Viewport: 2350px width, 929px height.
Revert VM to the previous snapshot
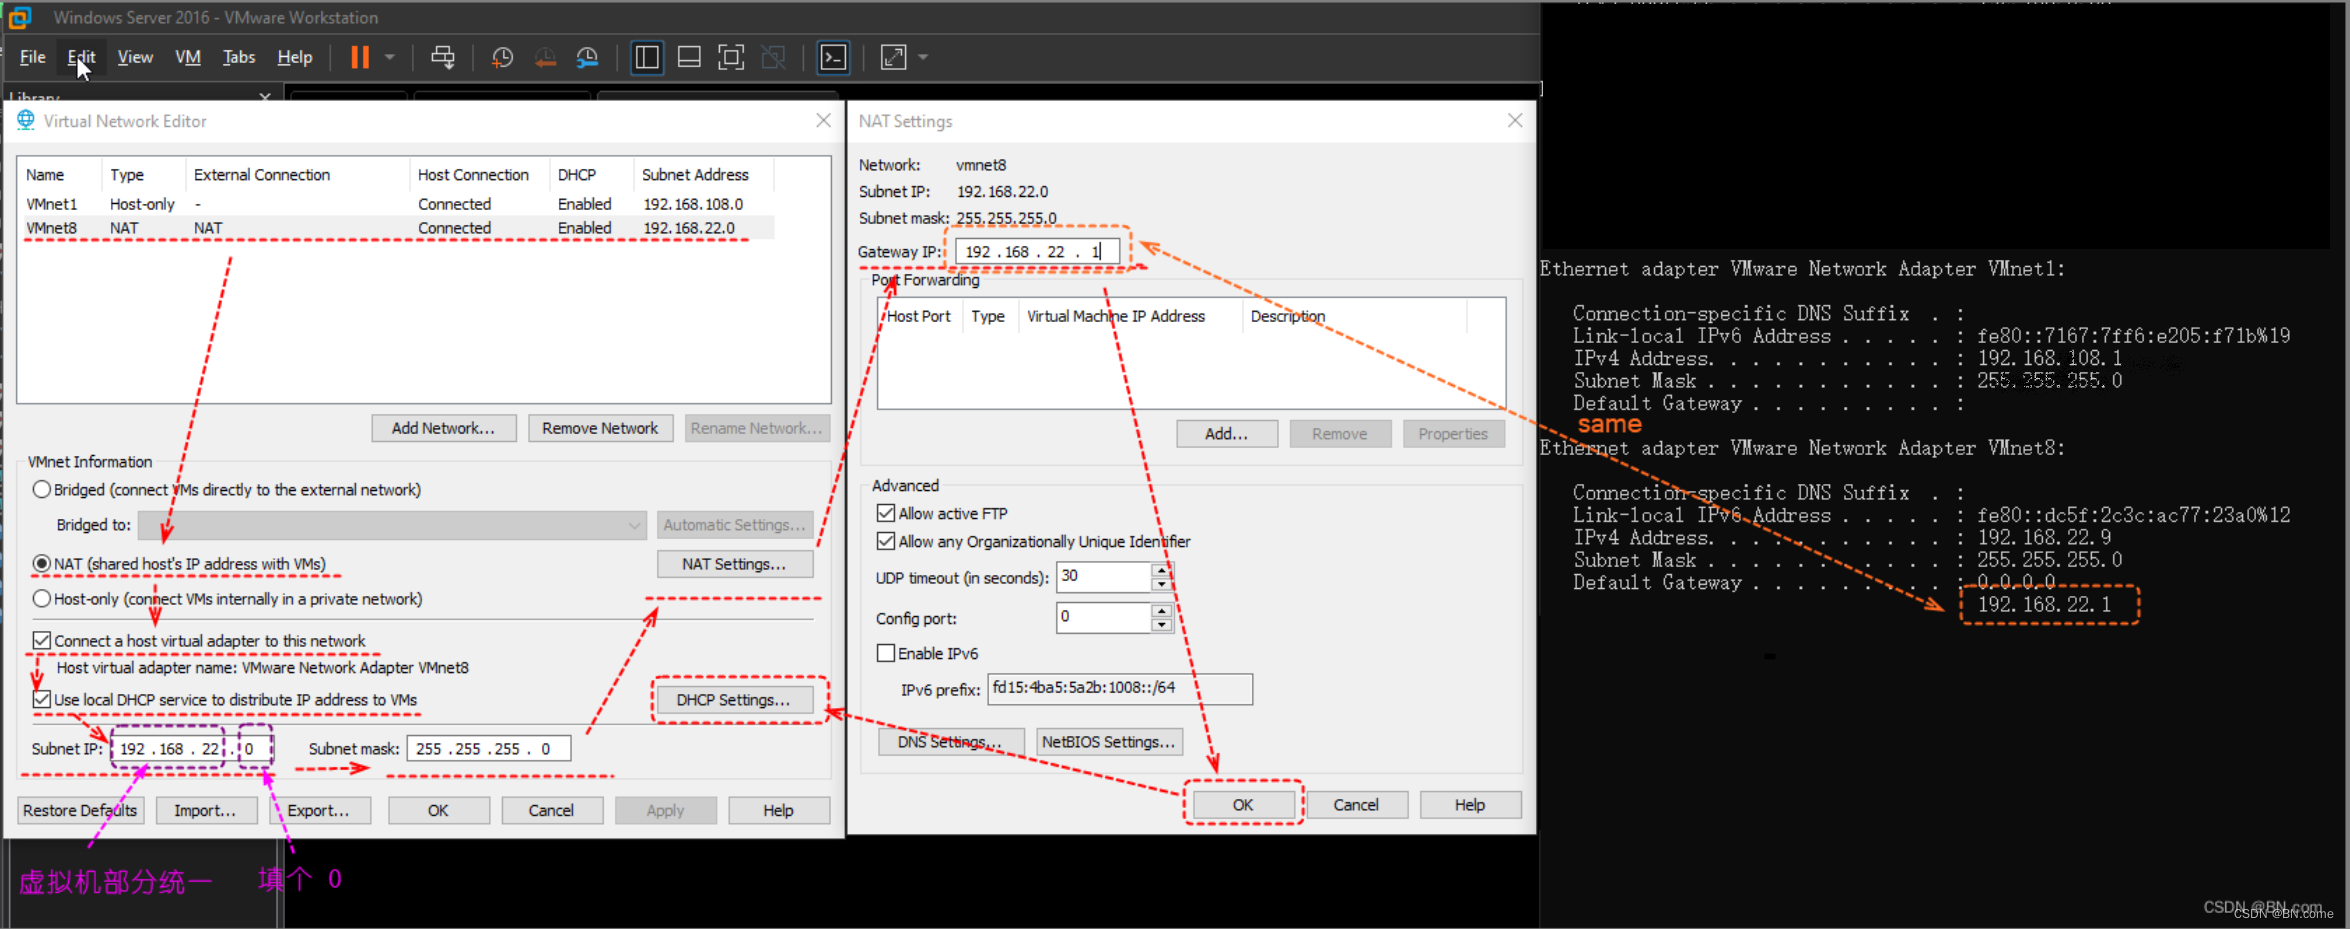[545, 57]
